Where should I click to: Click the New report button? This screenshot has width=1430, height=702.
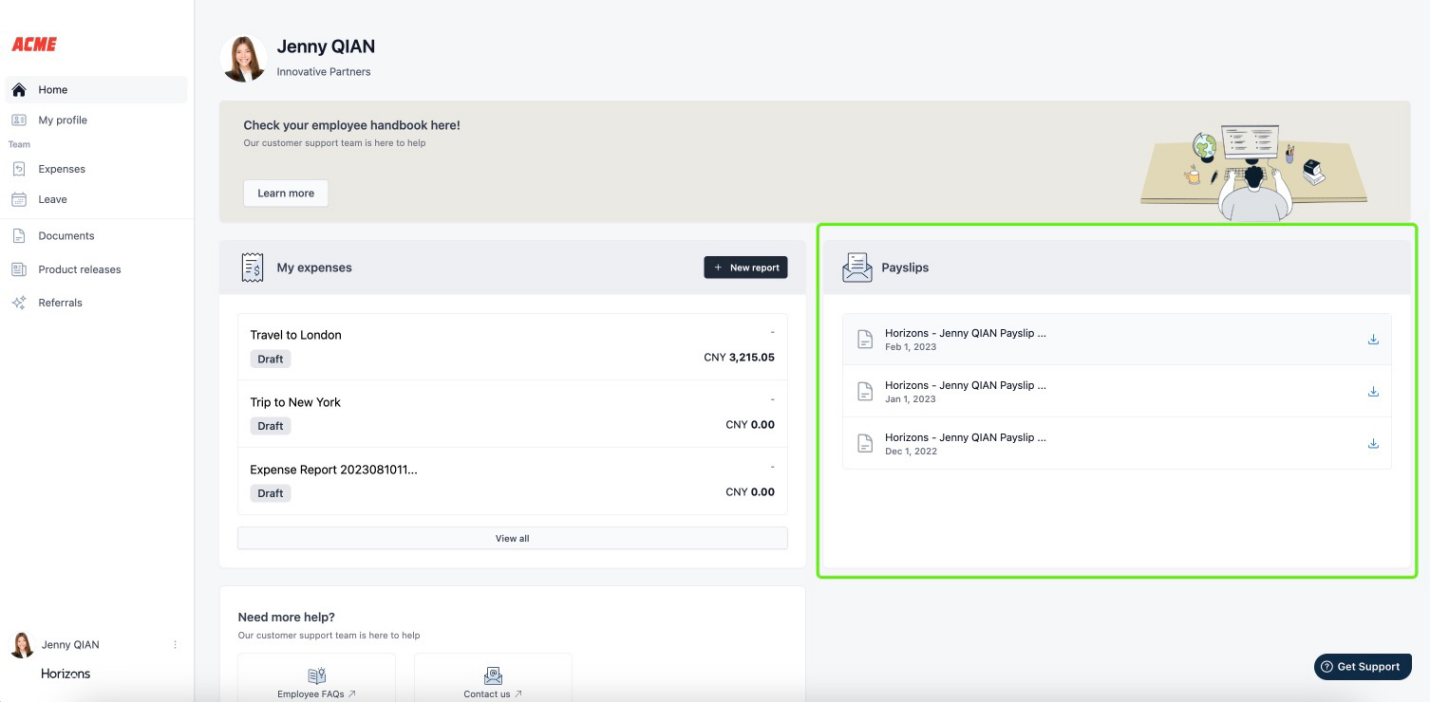(x=745, y=268)
